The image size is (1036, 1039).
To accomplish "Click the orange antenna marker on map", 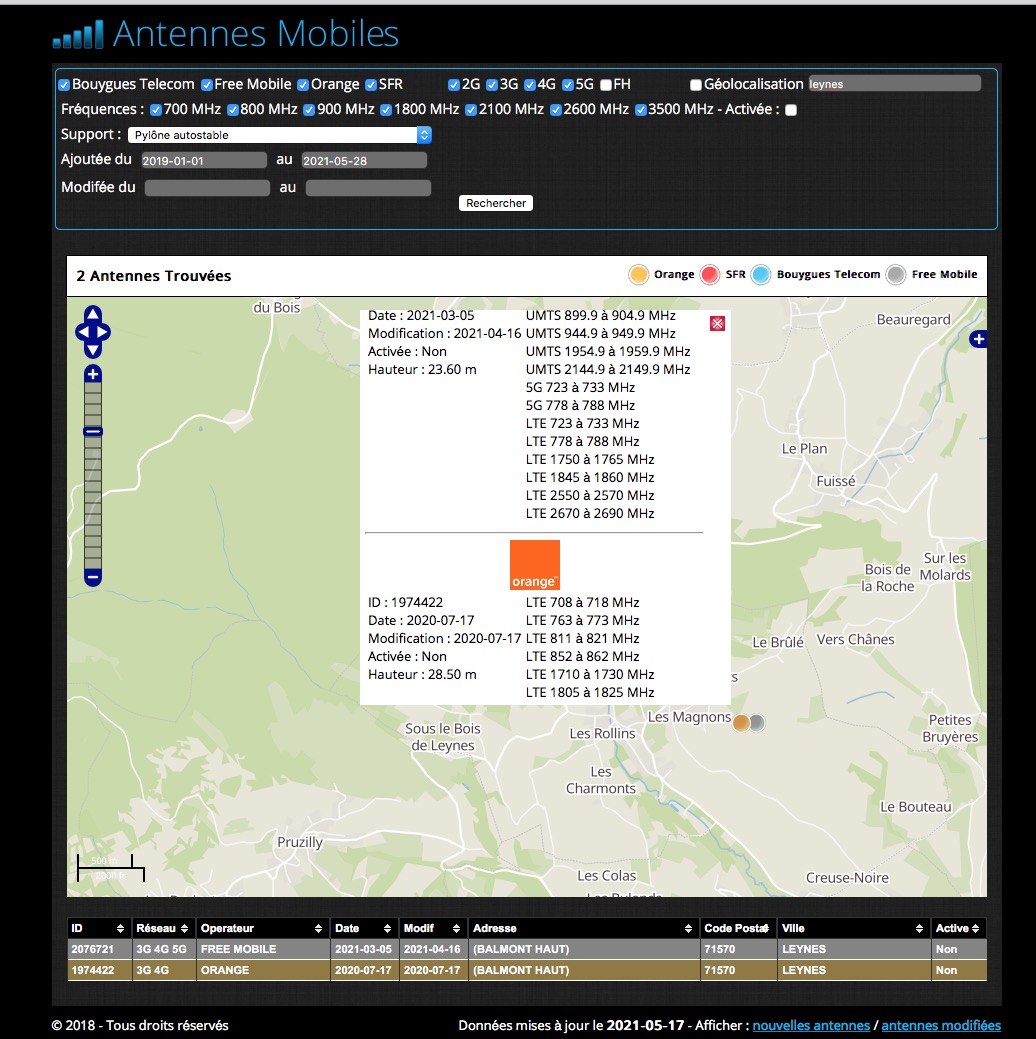I will [x=741, y=722].
